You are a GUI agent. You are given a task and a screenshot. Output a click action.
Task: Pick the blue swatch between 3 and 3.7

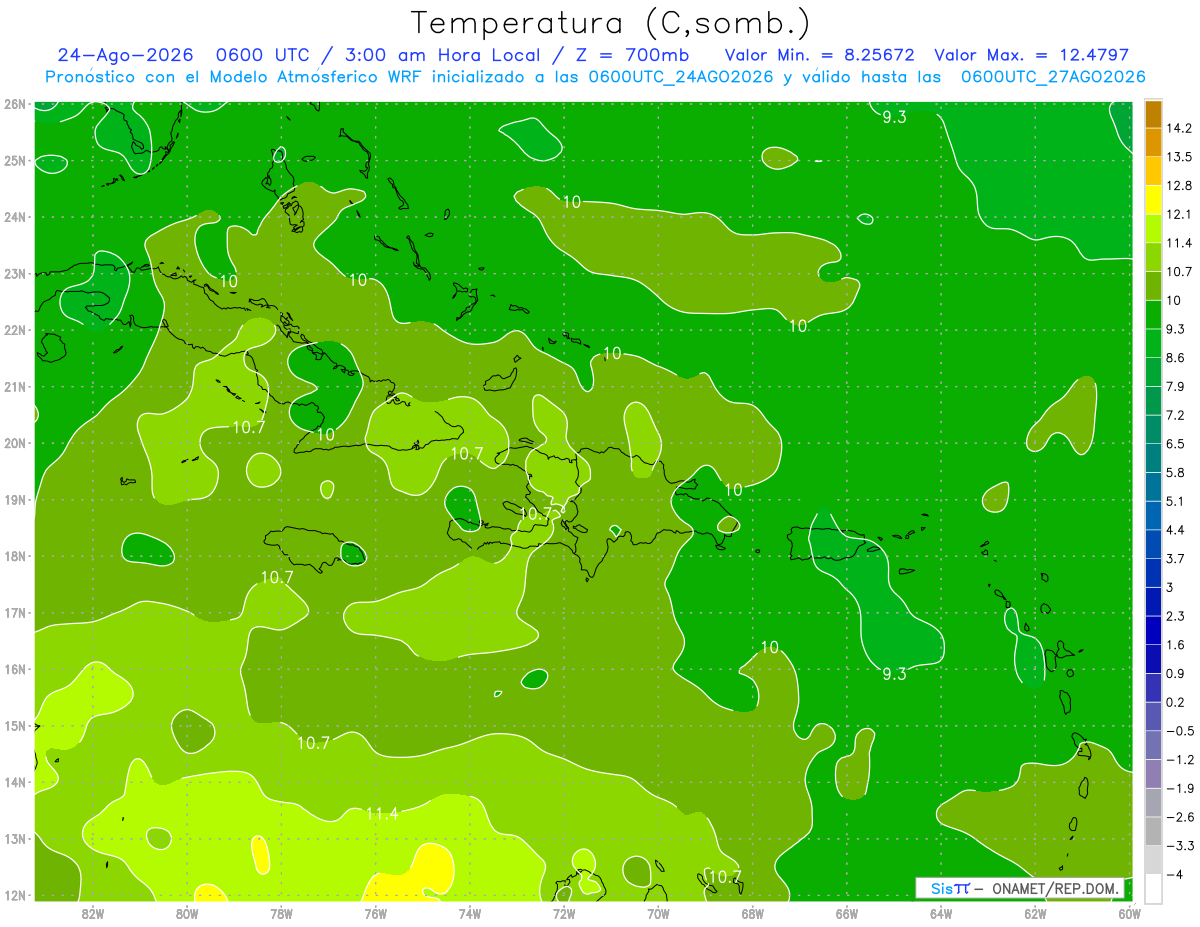click(x=1153, y=573)
